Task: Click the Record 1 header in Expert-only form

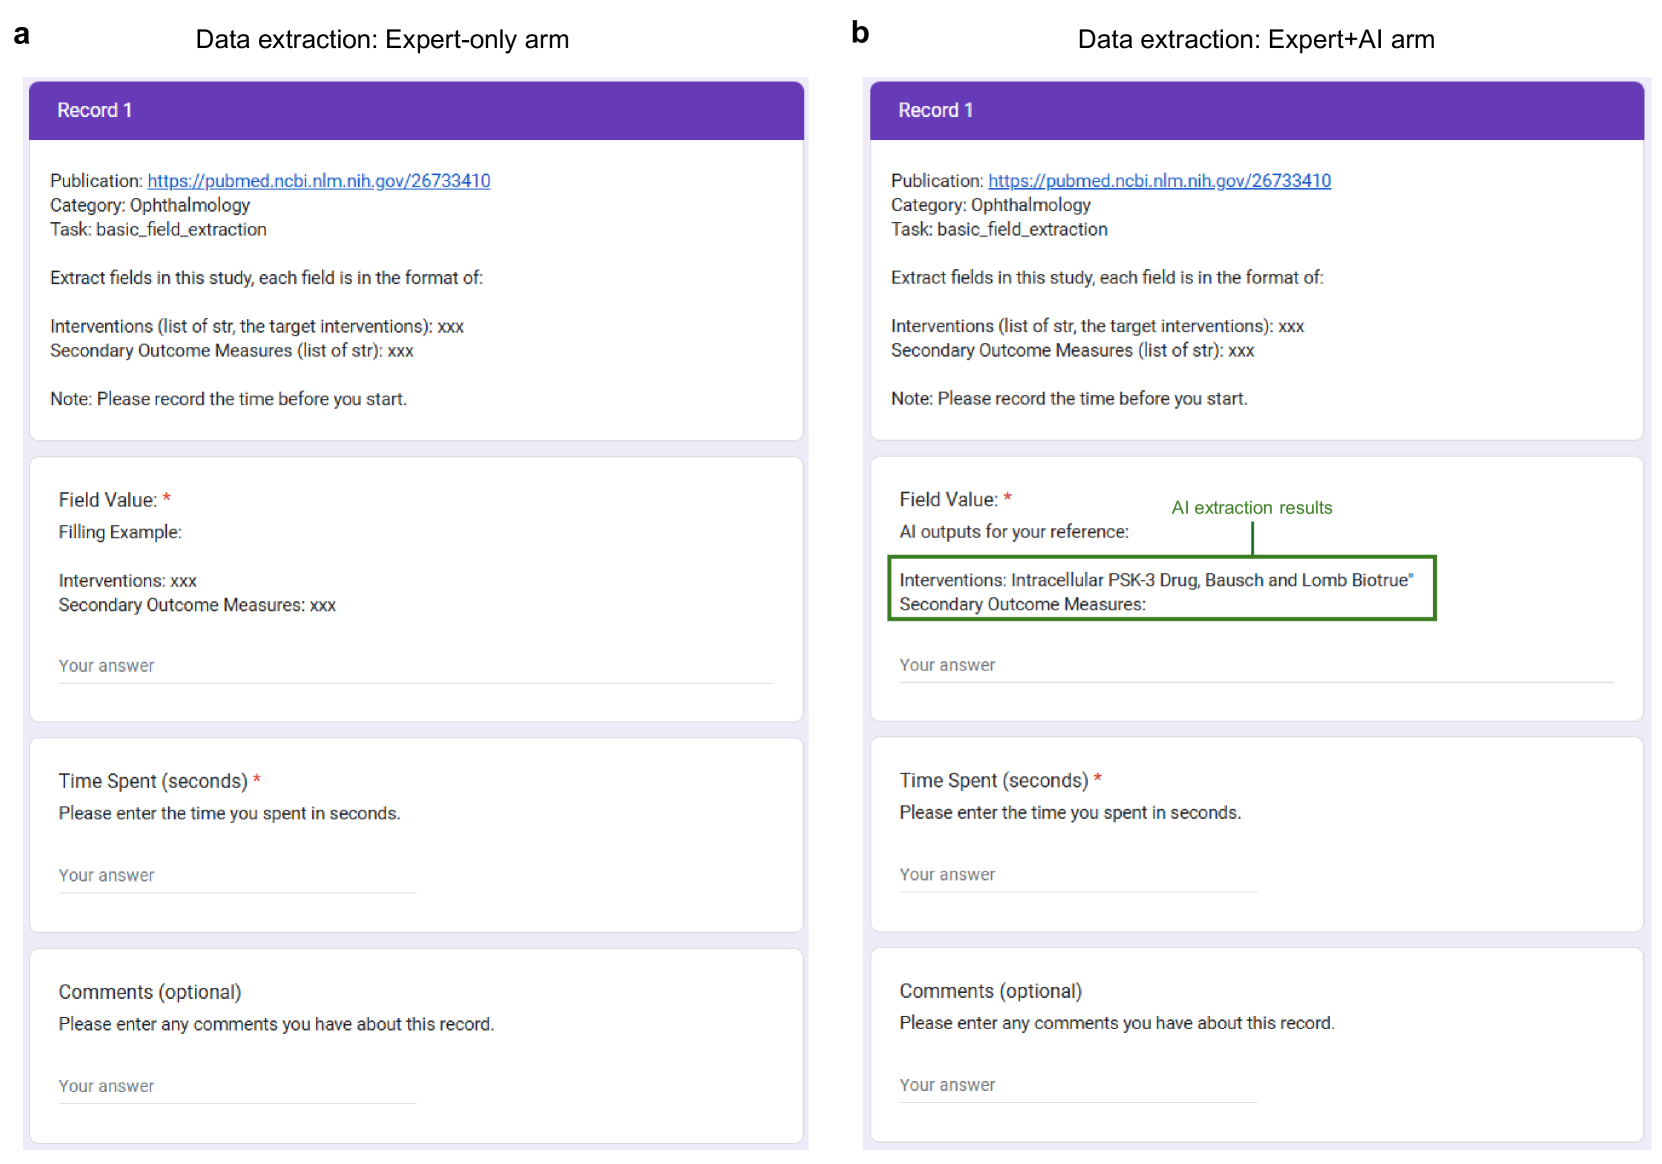Action: 95,111
